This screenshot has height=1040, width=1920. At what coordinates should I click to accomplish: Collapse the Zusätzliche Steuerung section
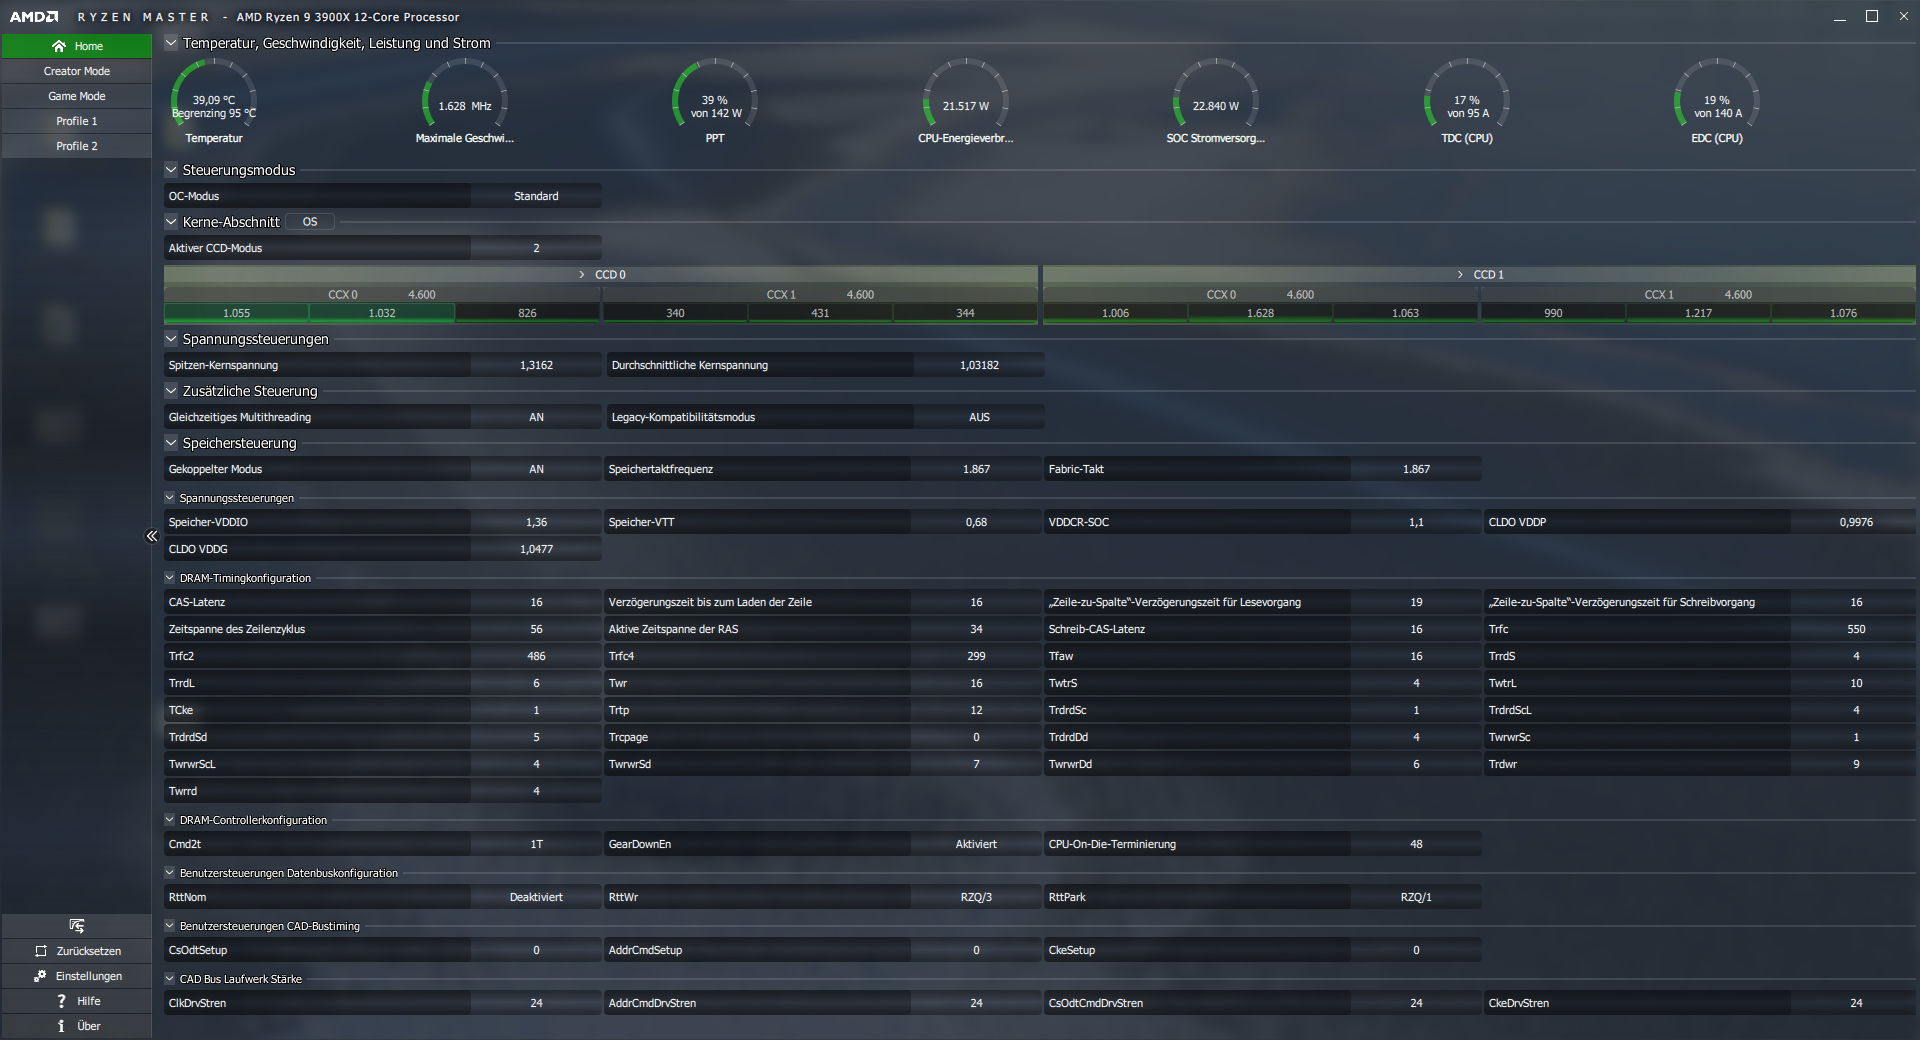171,391
